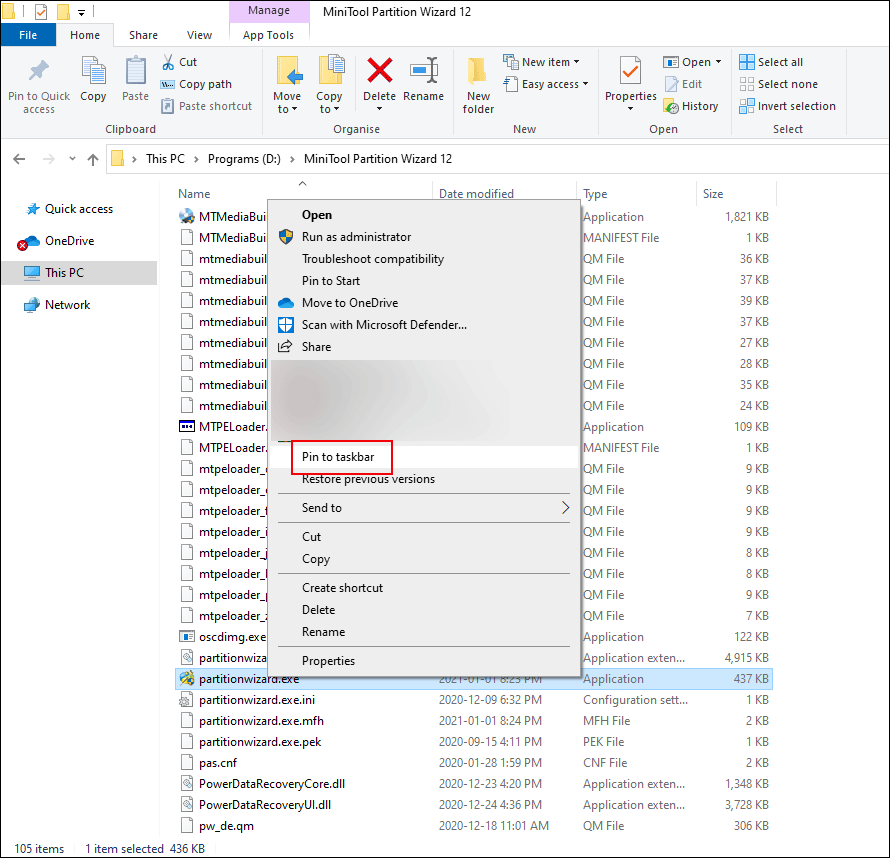Screen dimensions: 890x858
Task: Sort files by the Size column header
Action: click(713, 194)
